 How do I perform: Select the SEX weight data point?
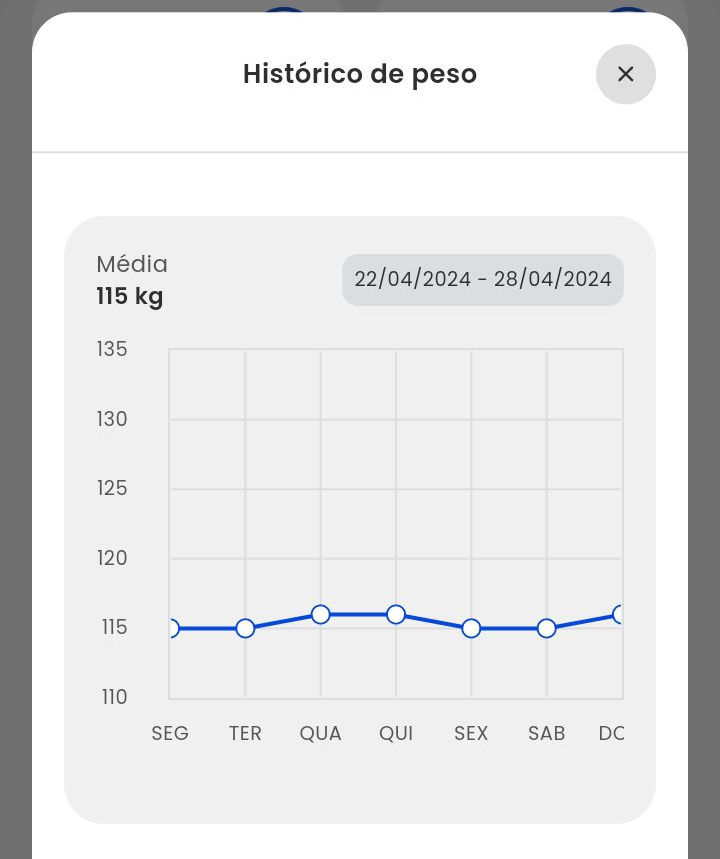[471, 628]
